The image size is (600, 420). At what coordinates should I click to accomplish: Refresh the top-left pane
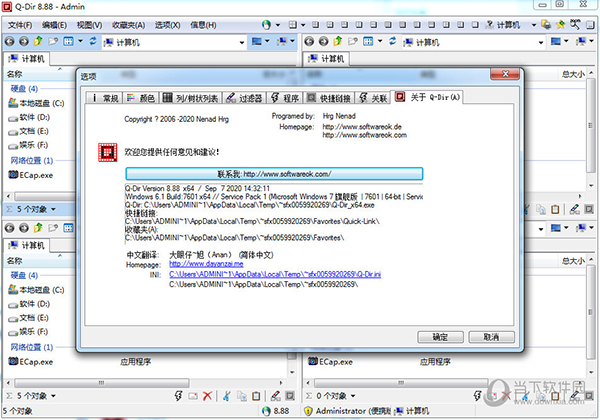pyautogui.click(x=93, y=41)
